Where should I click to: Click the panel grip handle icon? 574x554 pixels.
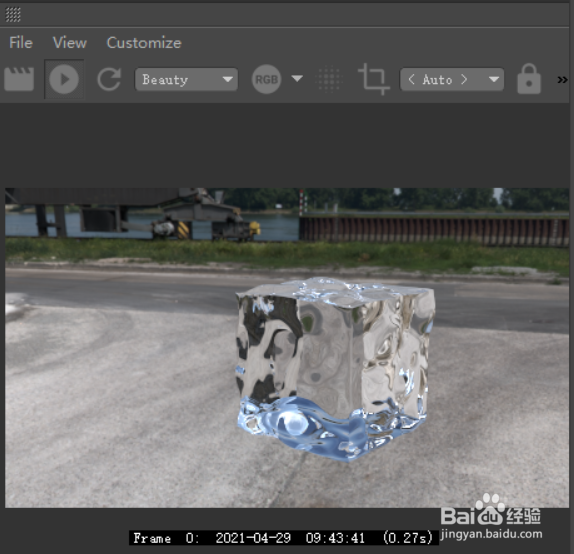point(13,15)
